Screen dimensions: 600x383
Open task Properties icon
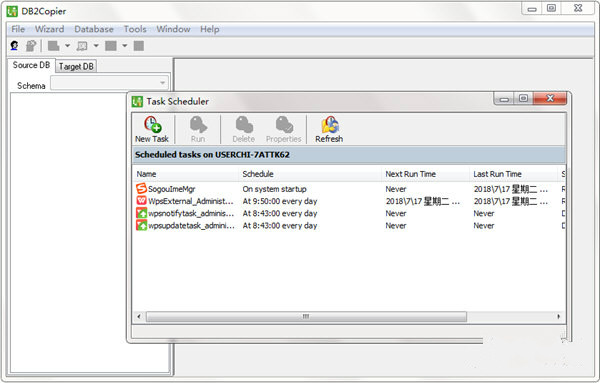pyautogui.click(x=284, y=124)
